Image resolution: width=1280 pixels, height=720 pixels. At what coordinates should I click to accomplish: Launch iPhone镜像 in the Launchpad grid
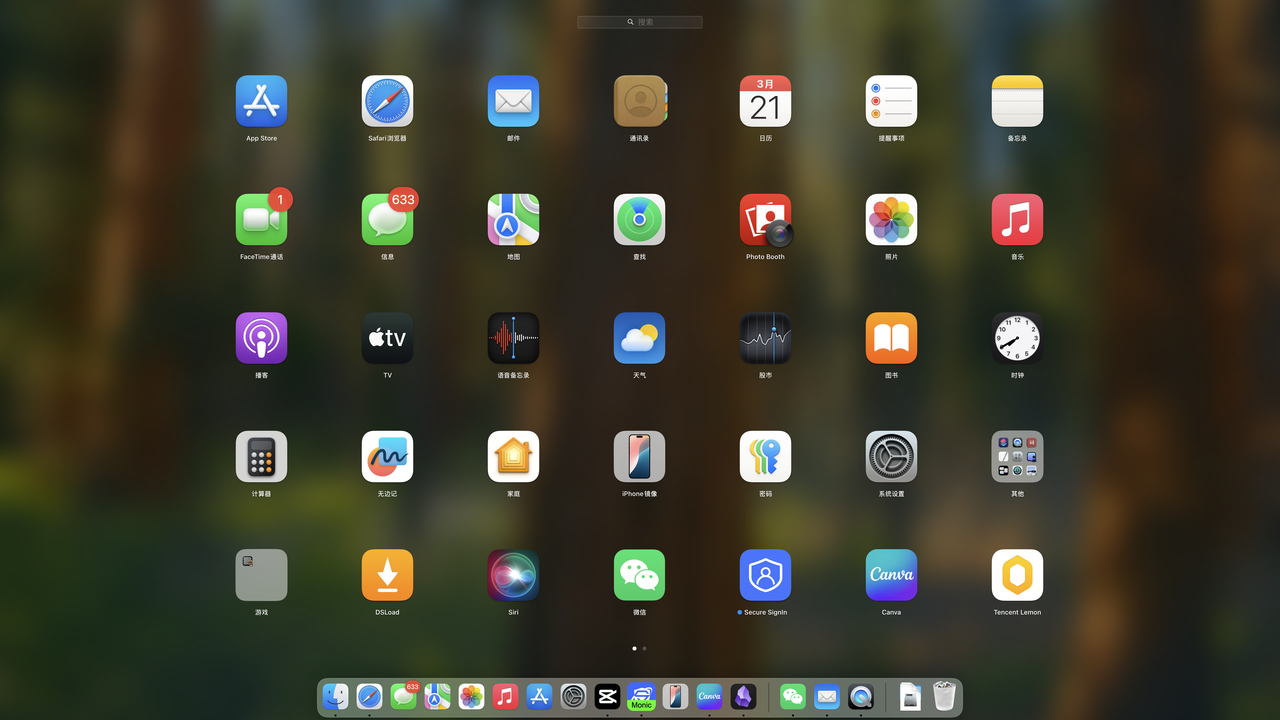pos(639,456)
